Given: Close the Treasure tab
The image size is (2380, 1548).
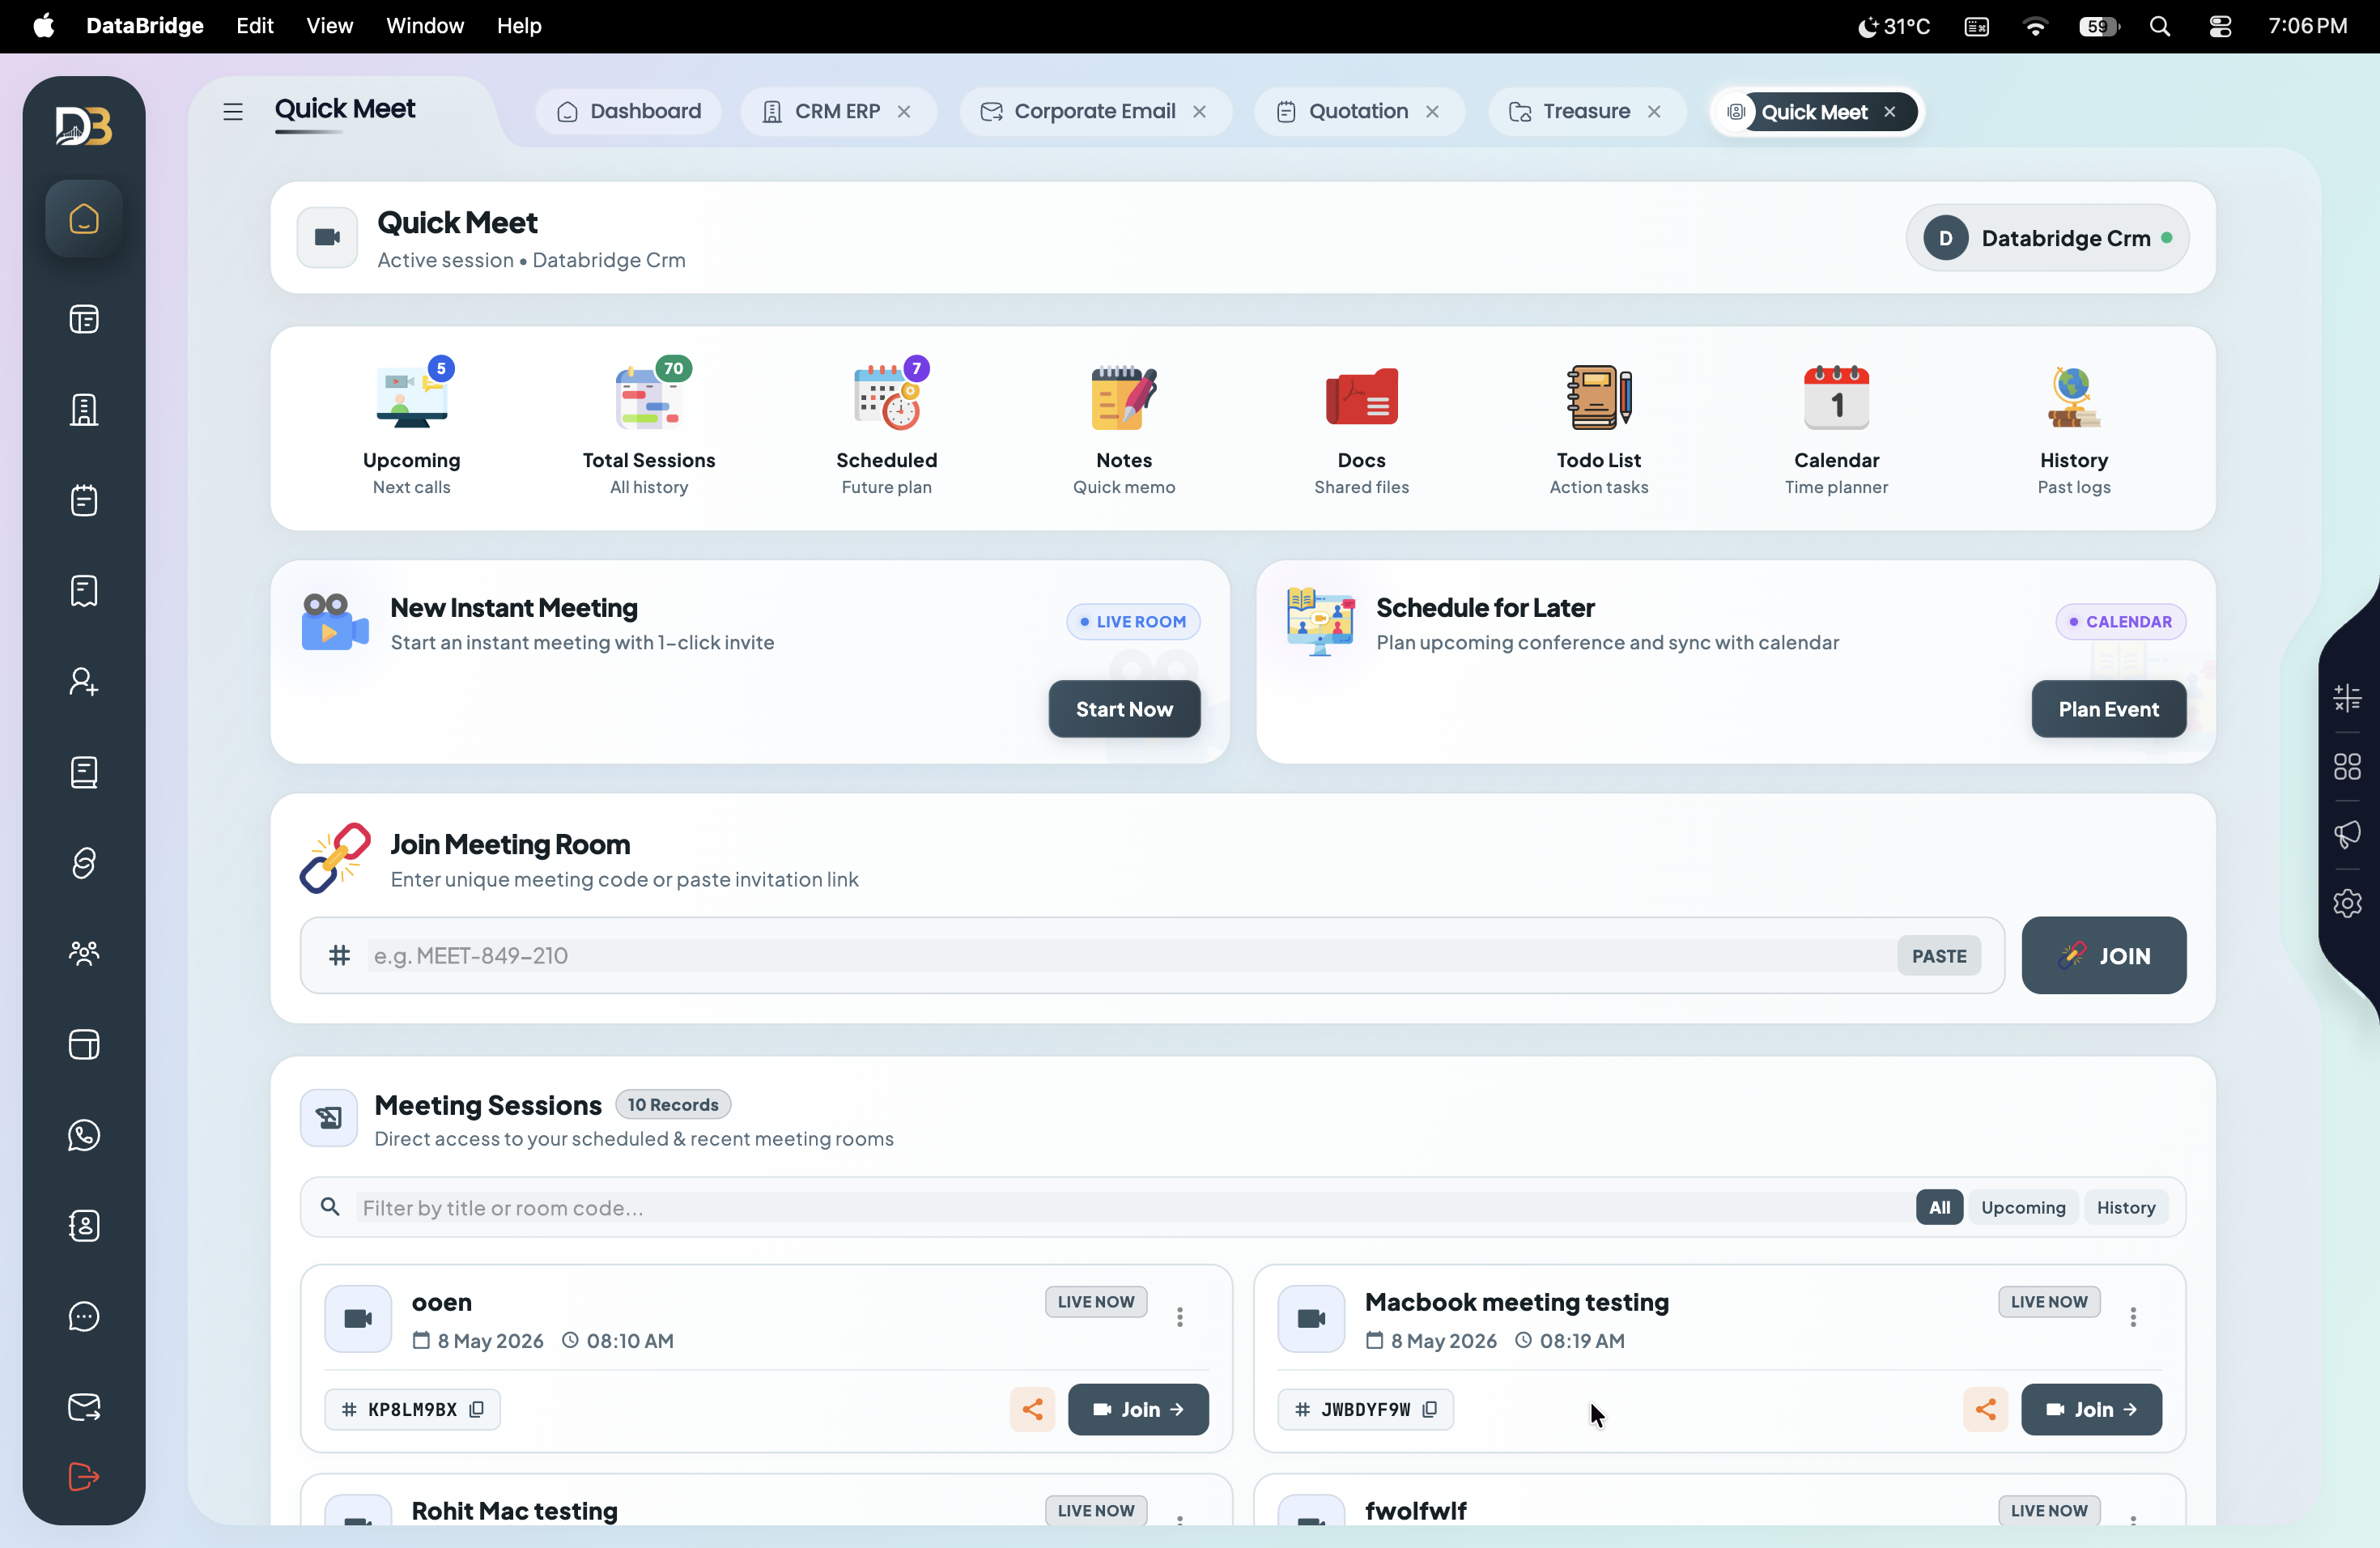Looking at the screenshot, I should [1654, 111].
